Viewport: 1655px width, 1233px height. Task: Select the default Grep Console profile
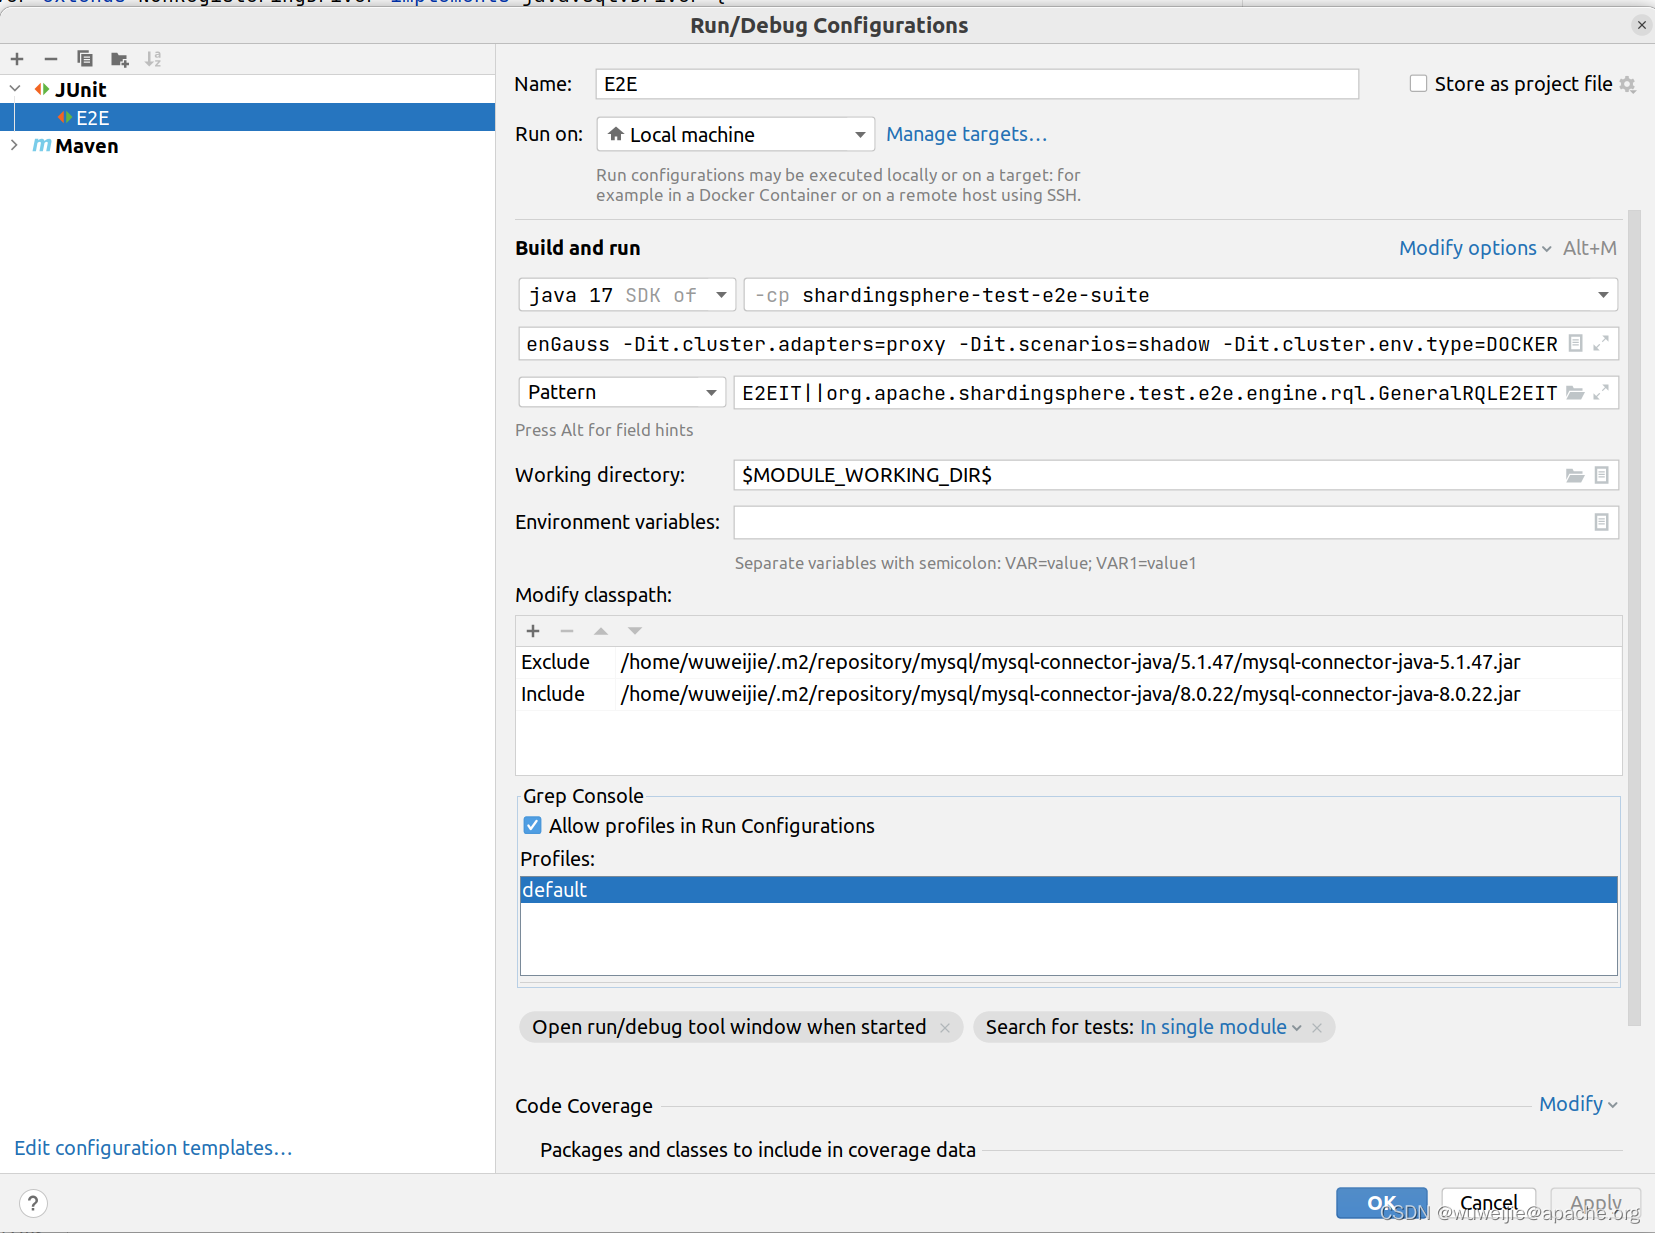(x=1068, y=890)
